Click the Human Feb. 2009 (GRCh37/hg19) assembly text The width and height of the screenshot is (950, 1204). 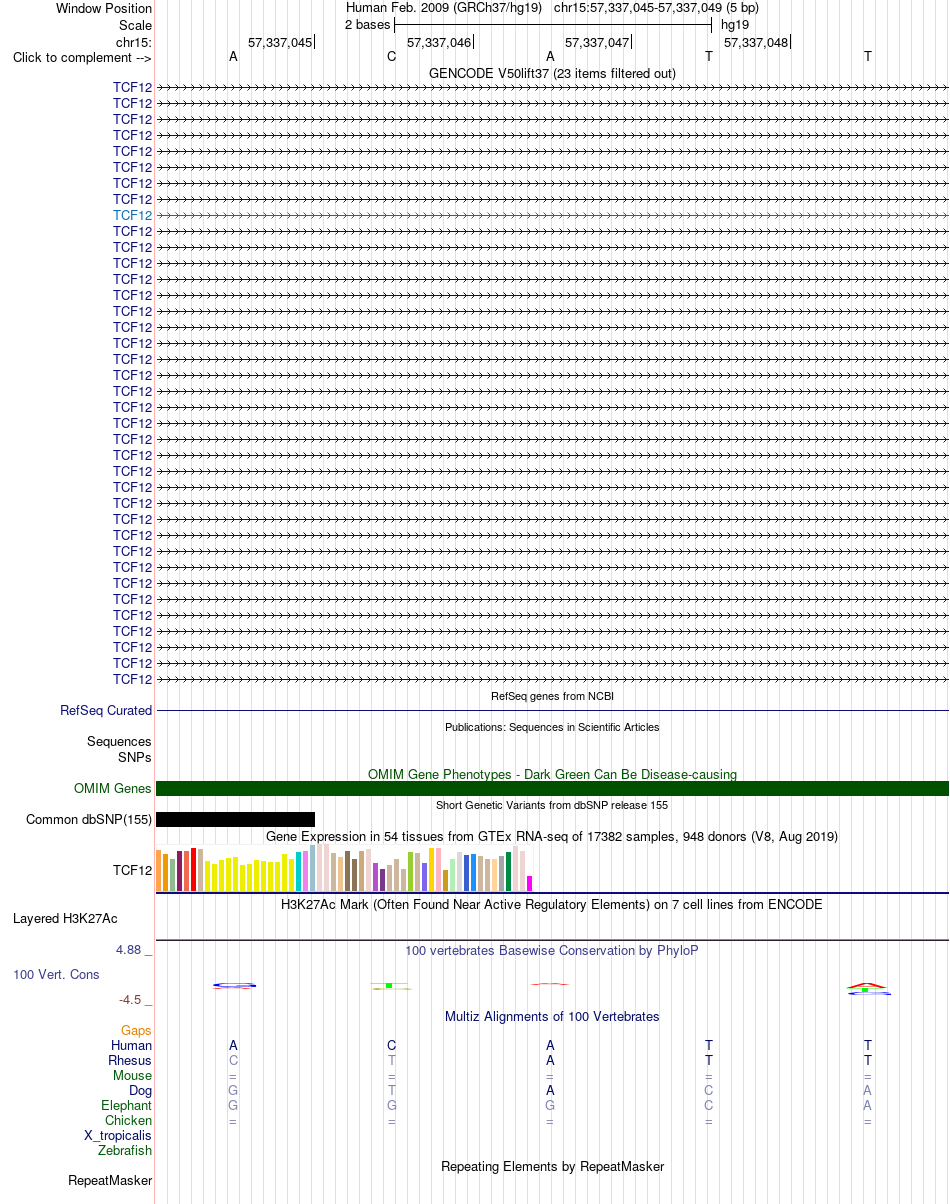[444, 7]
